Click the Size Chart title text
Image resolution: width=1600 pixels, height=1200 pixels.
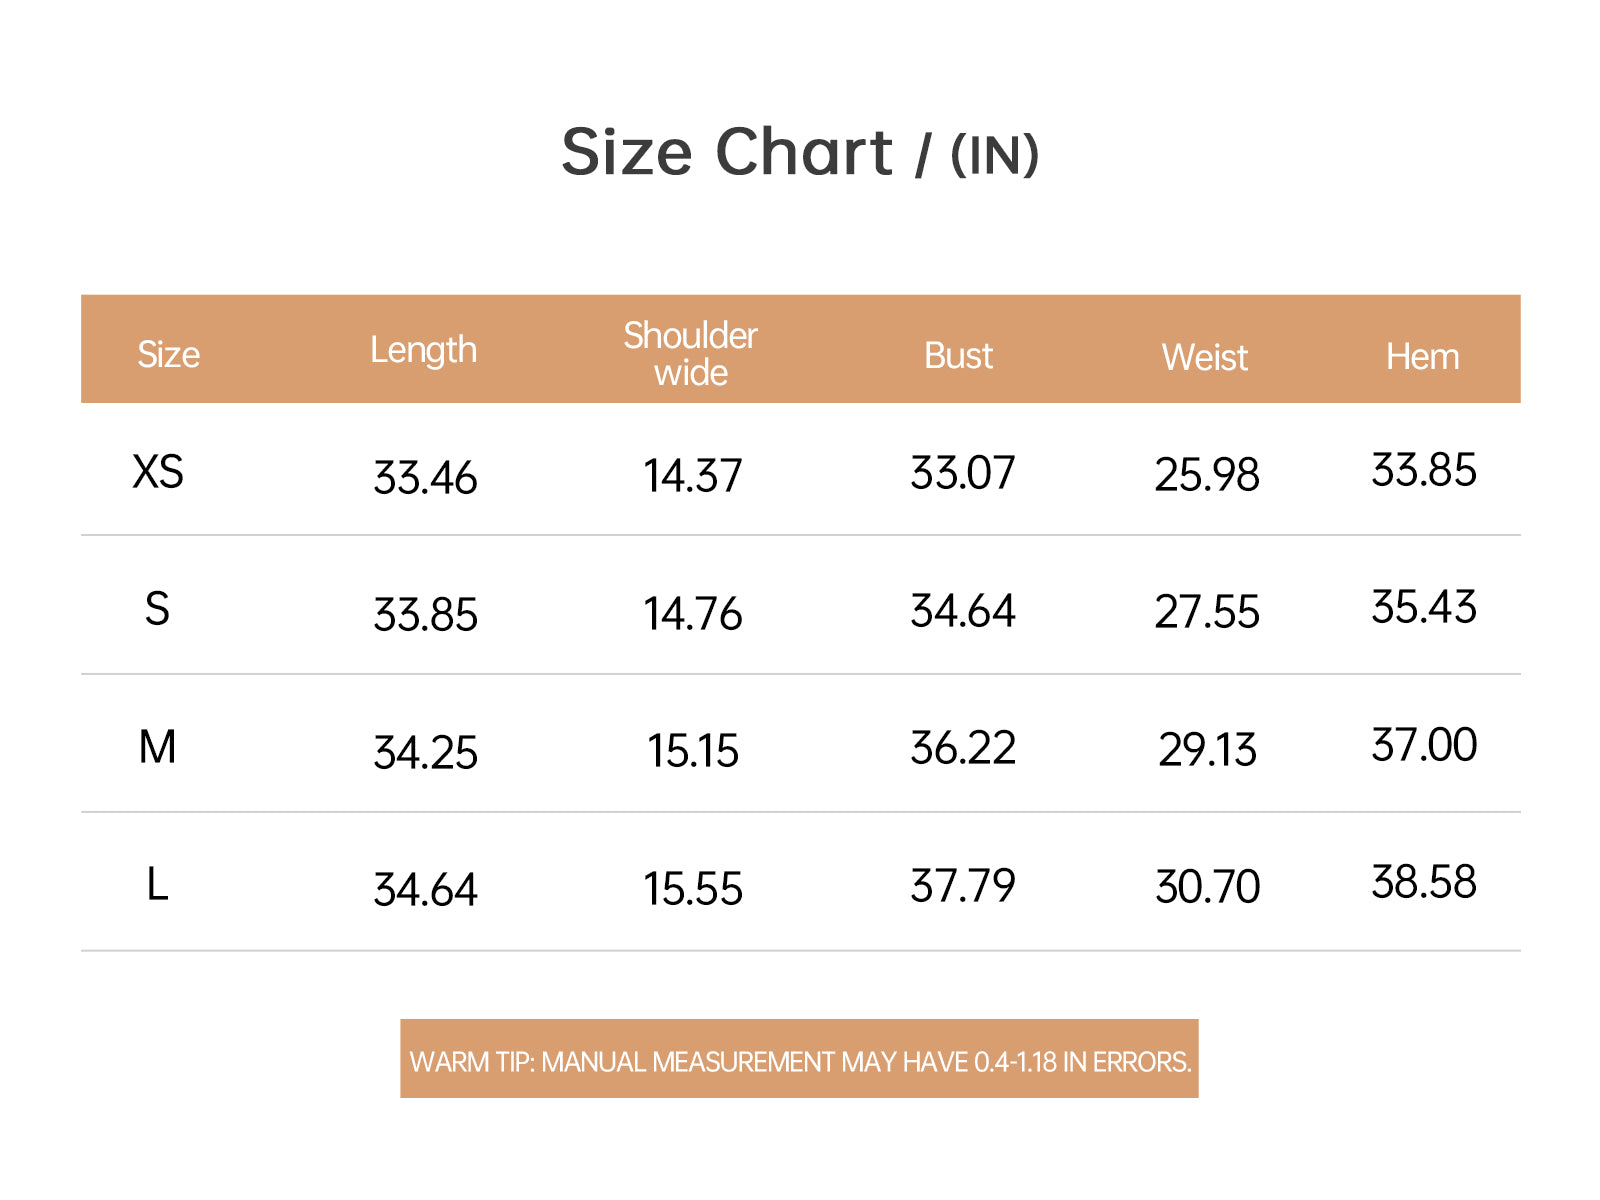(800, 153)
